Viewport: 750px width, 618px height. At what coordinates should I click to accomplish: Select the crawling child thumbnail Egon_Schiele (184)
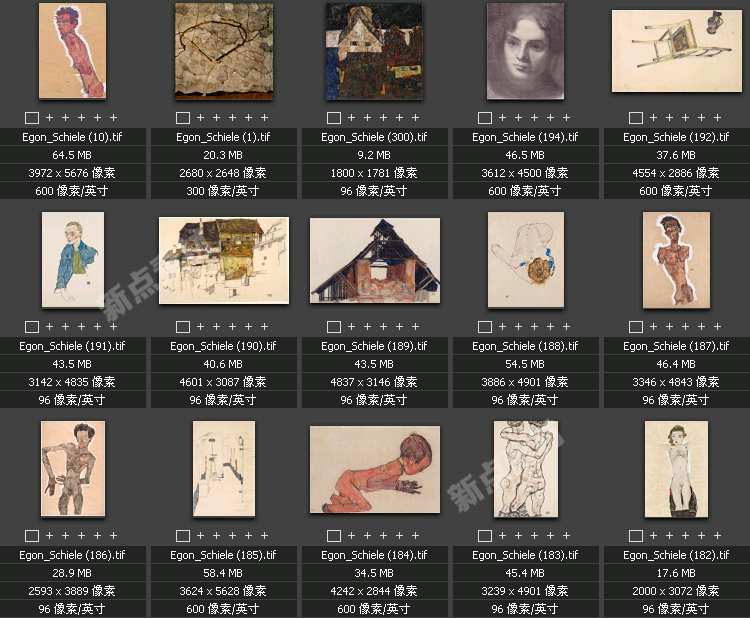(375, 469)
